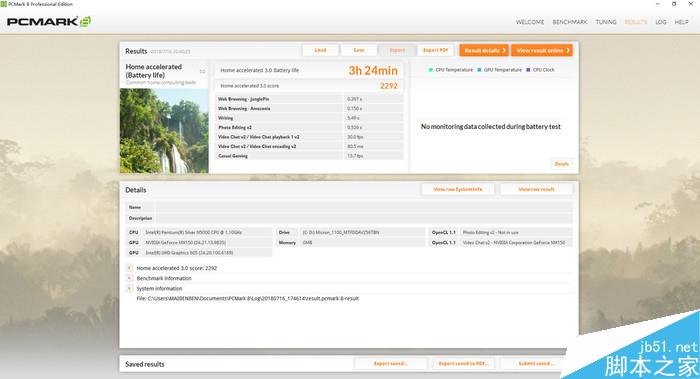
Task: Open the TUNING tab
Action: [606, 22]
